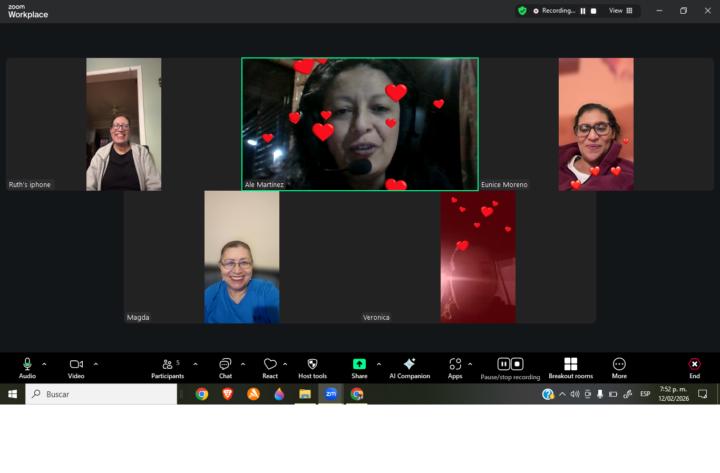720x473 pixels.
Task: Switch to Zoom taskbar icon
Action: point(331,394)
